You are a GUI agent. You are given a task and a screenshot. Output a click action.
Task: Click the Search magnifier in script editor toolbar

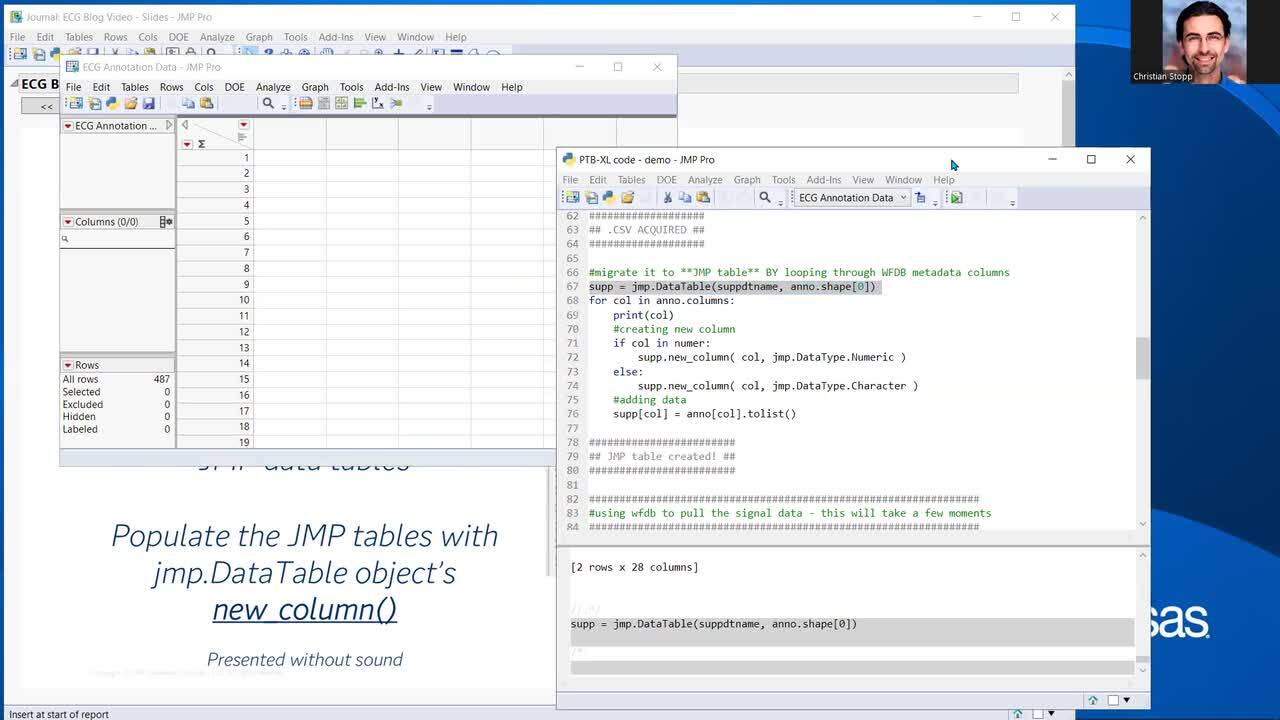(x=765, y=198)
